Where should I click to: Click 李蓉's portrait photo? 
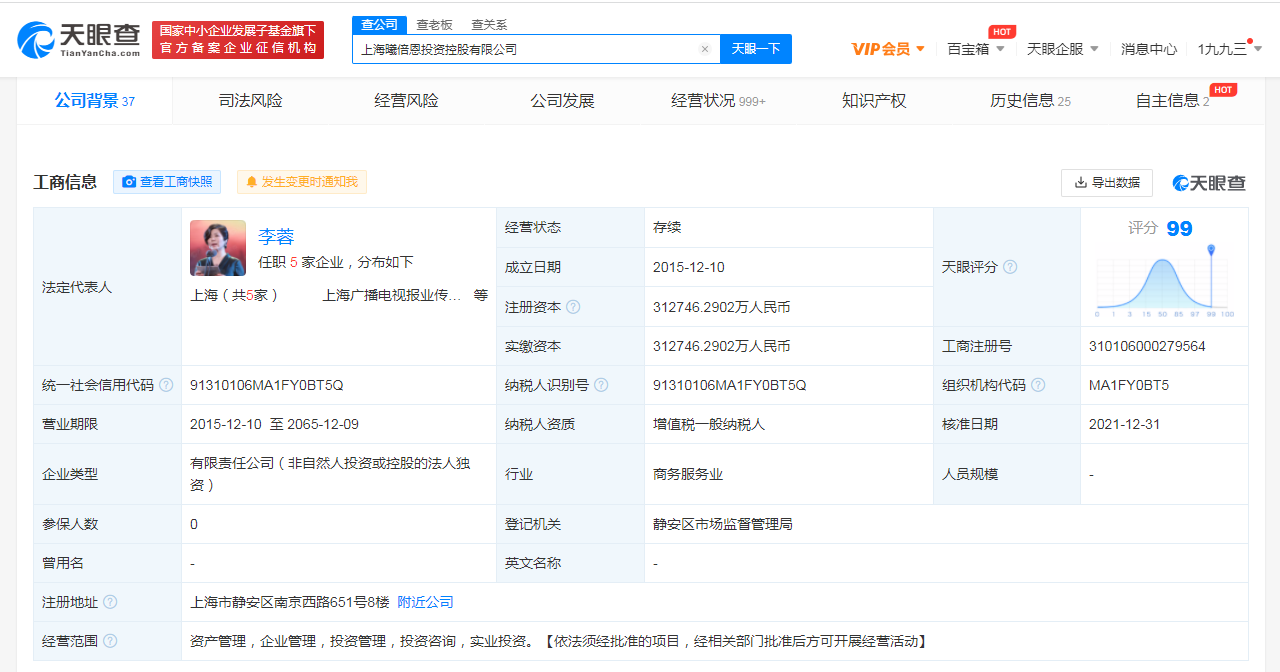(218, 248)
